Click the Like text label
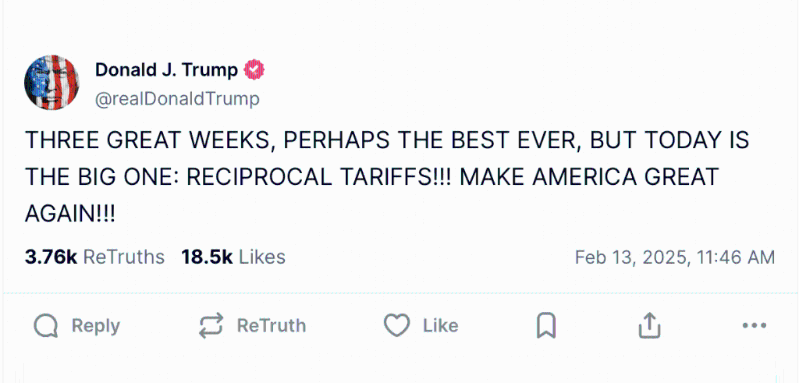Screen dimensions: 799x383 pyautogui.click(x=440, y=326)
